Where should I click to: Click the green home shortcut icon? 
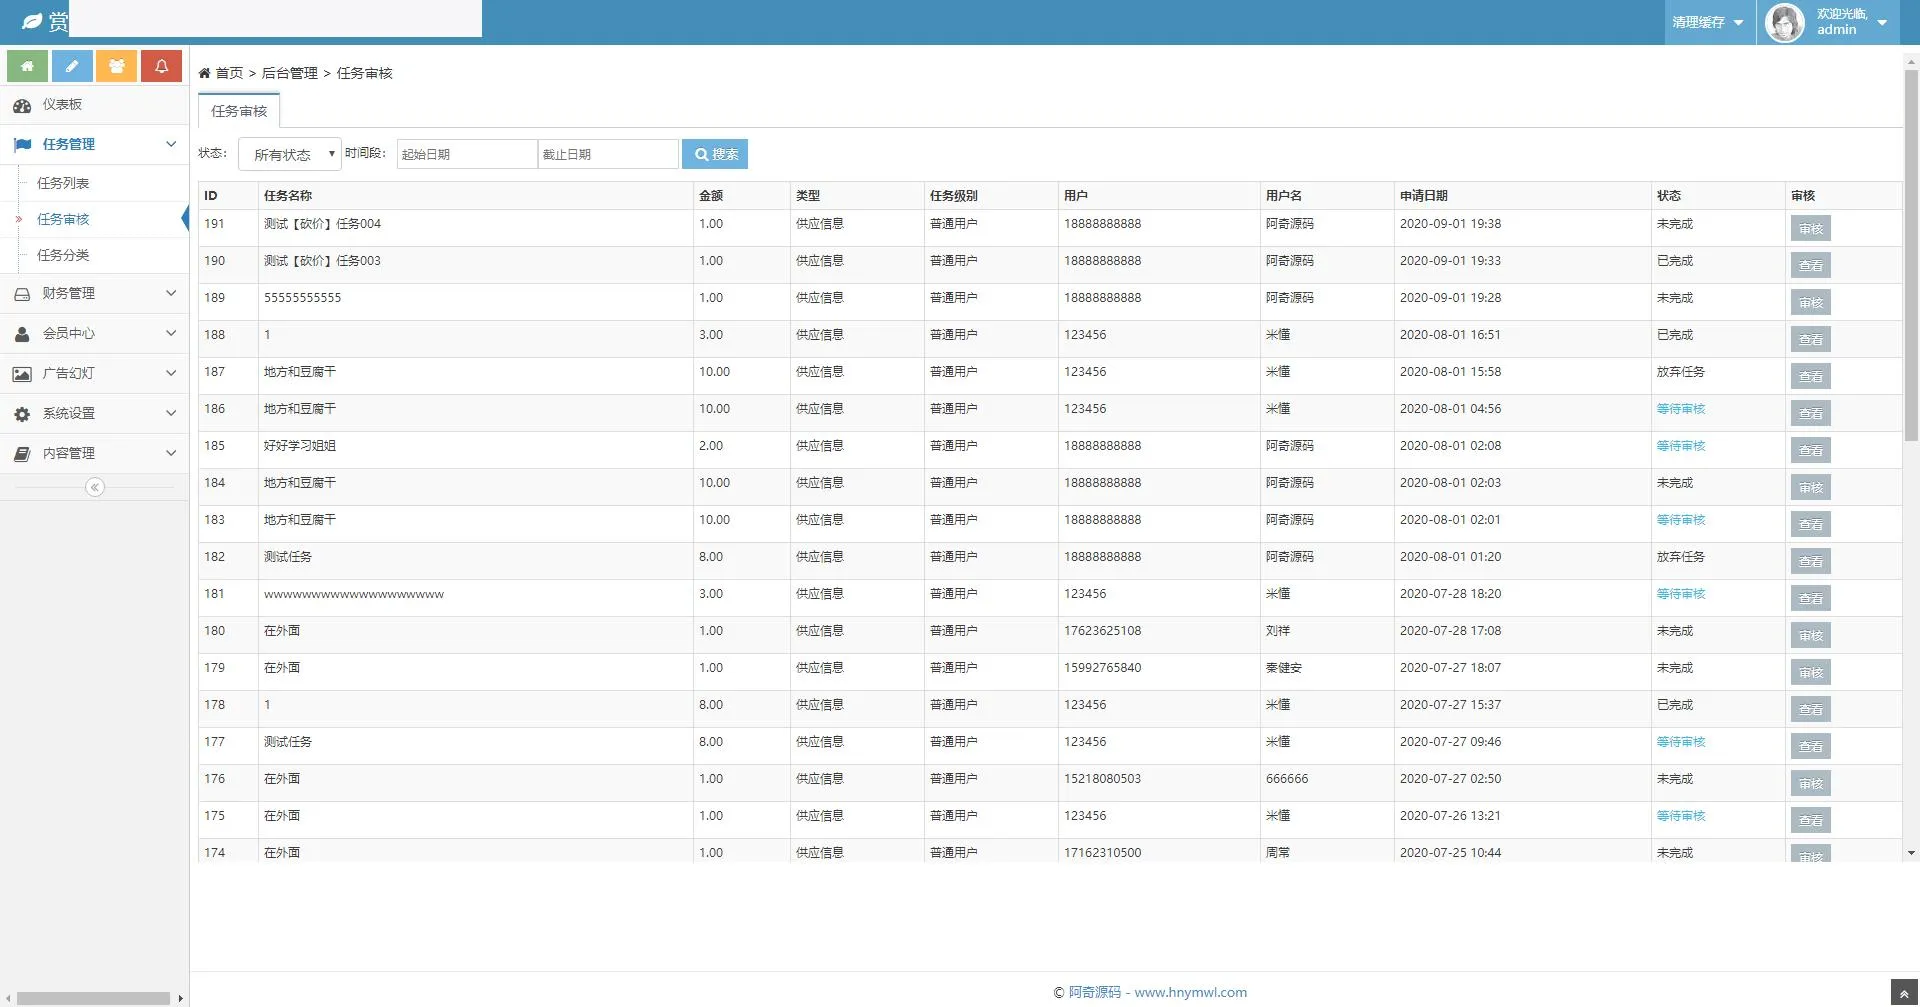tap(27, 66)
